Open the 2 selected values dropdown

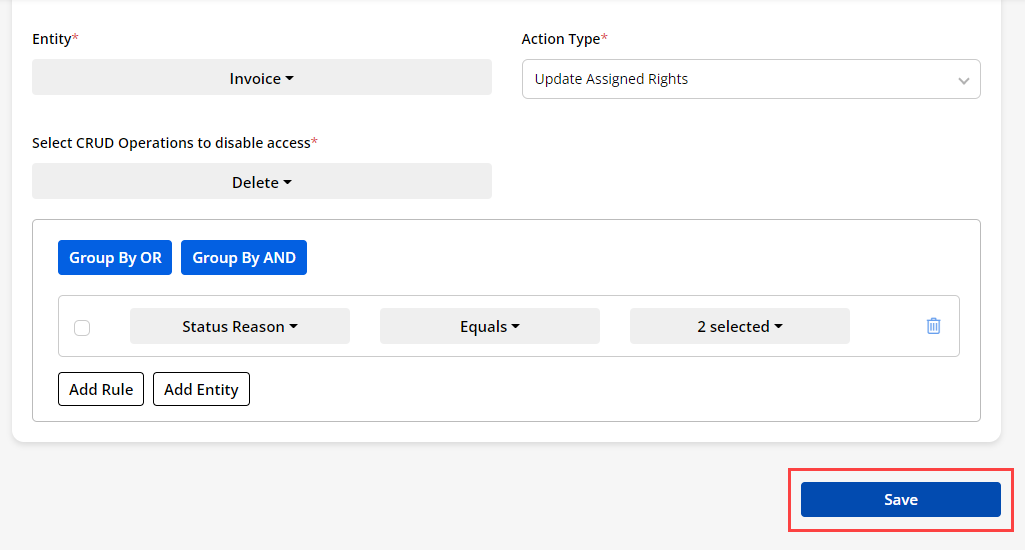739,327
